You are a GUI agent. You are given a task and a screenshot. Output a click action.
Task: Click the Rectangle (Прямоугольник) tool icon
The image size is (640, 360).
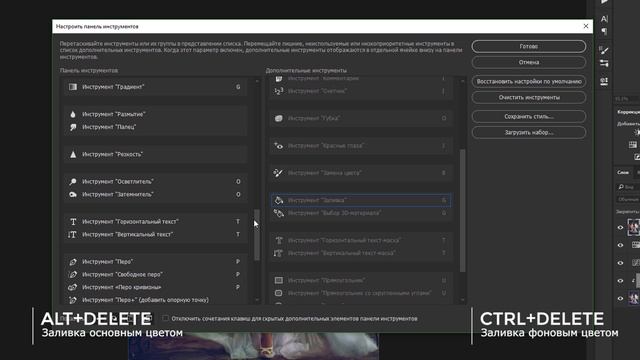(278, 280)
